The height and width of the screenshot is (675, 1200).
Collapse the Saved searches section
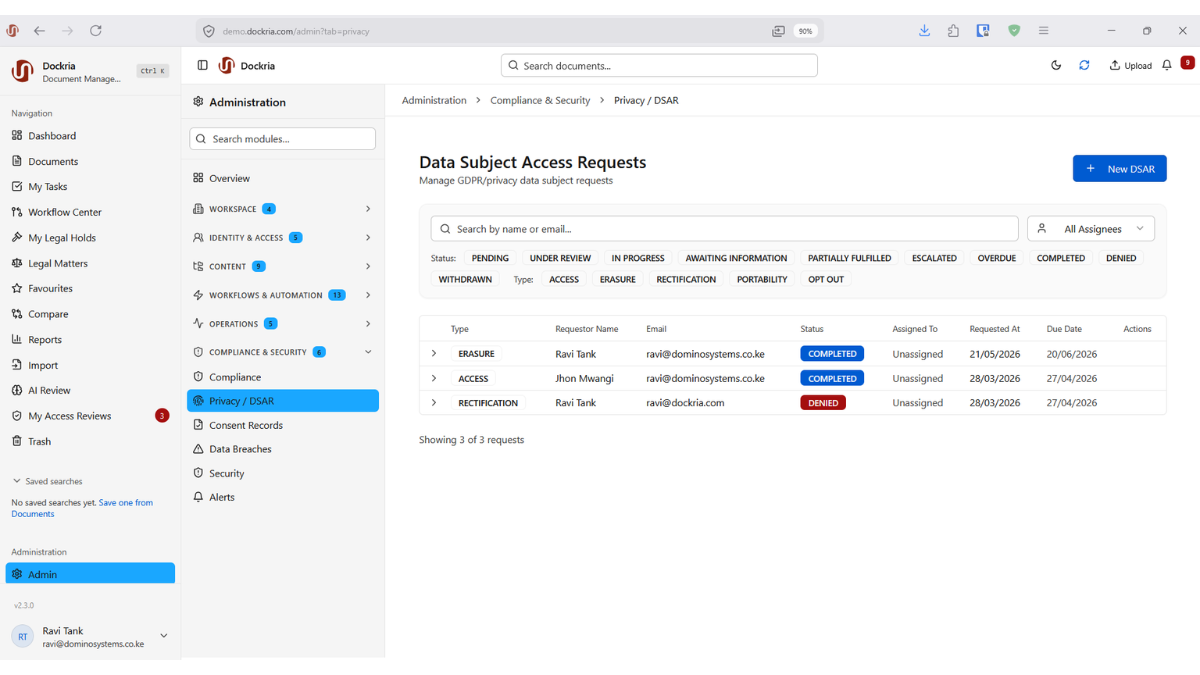pyautogui.click(x=47, y=481)
